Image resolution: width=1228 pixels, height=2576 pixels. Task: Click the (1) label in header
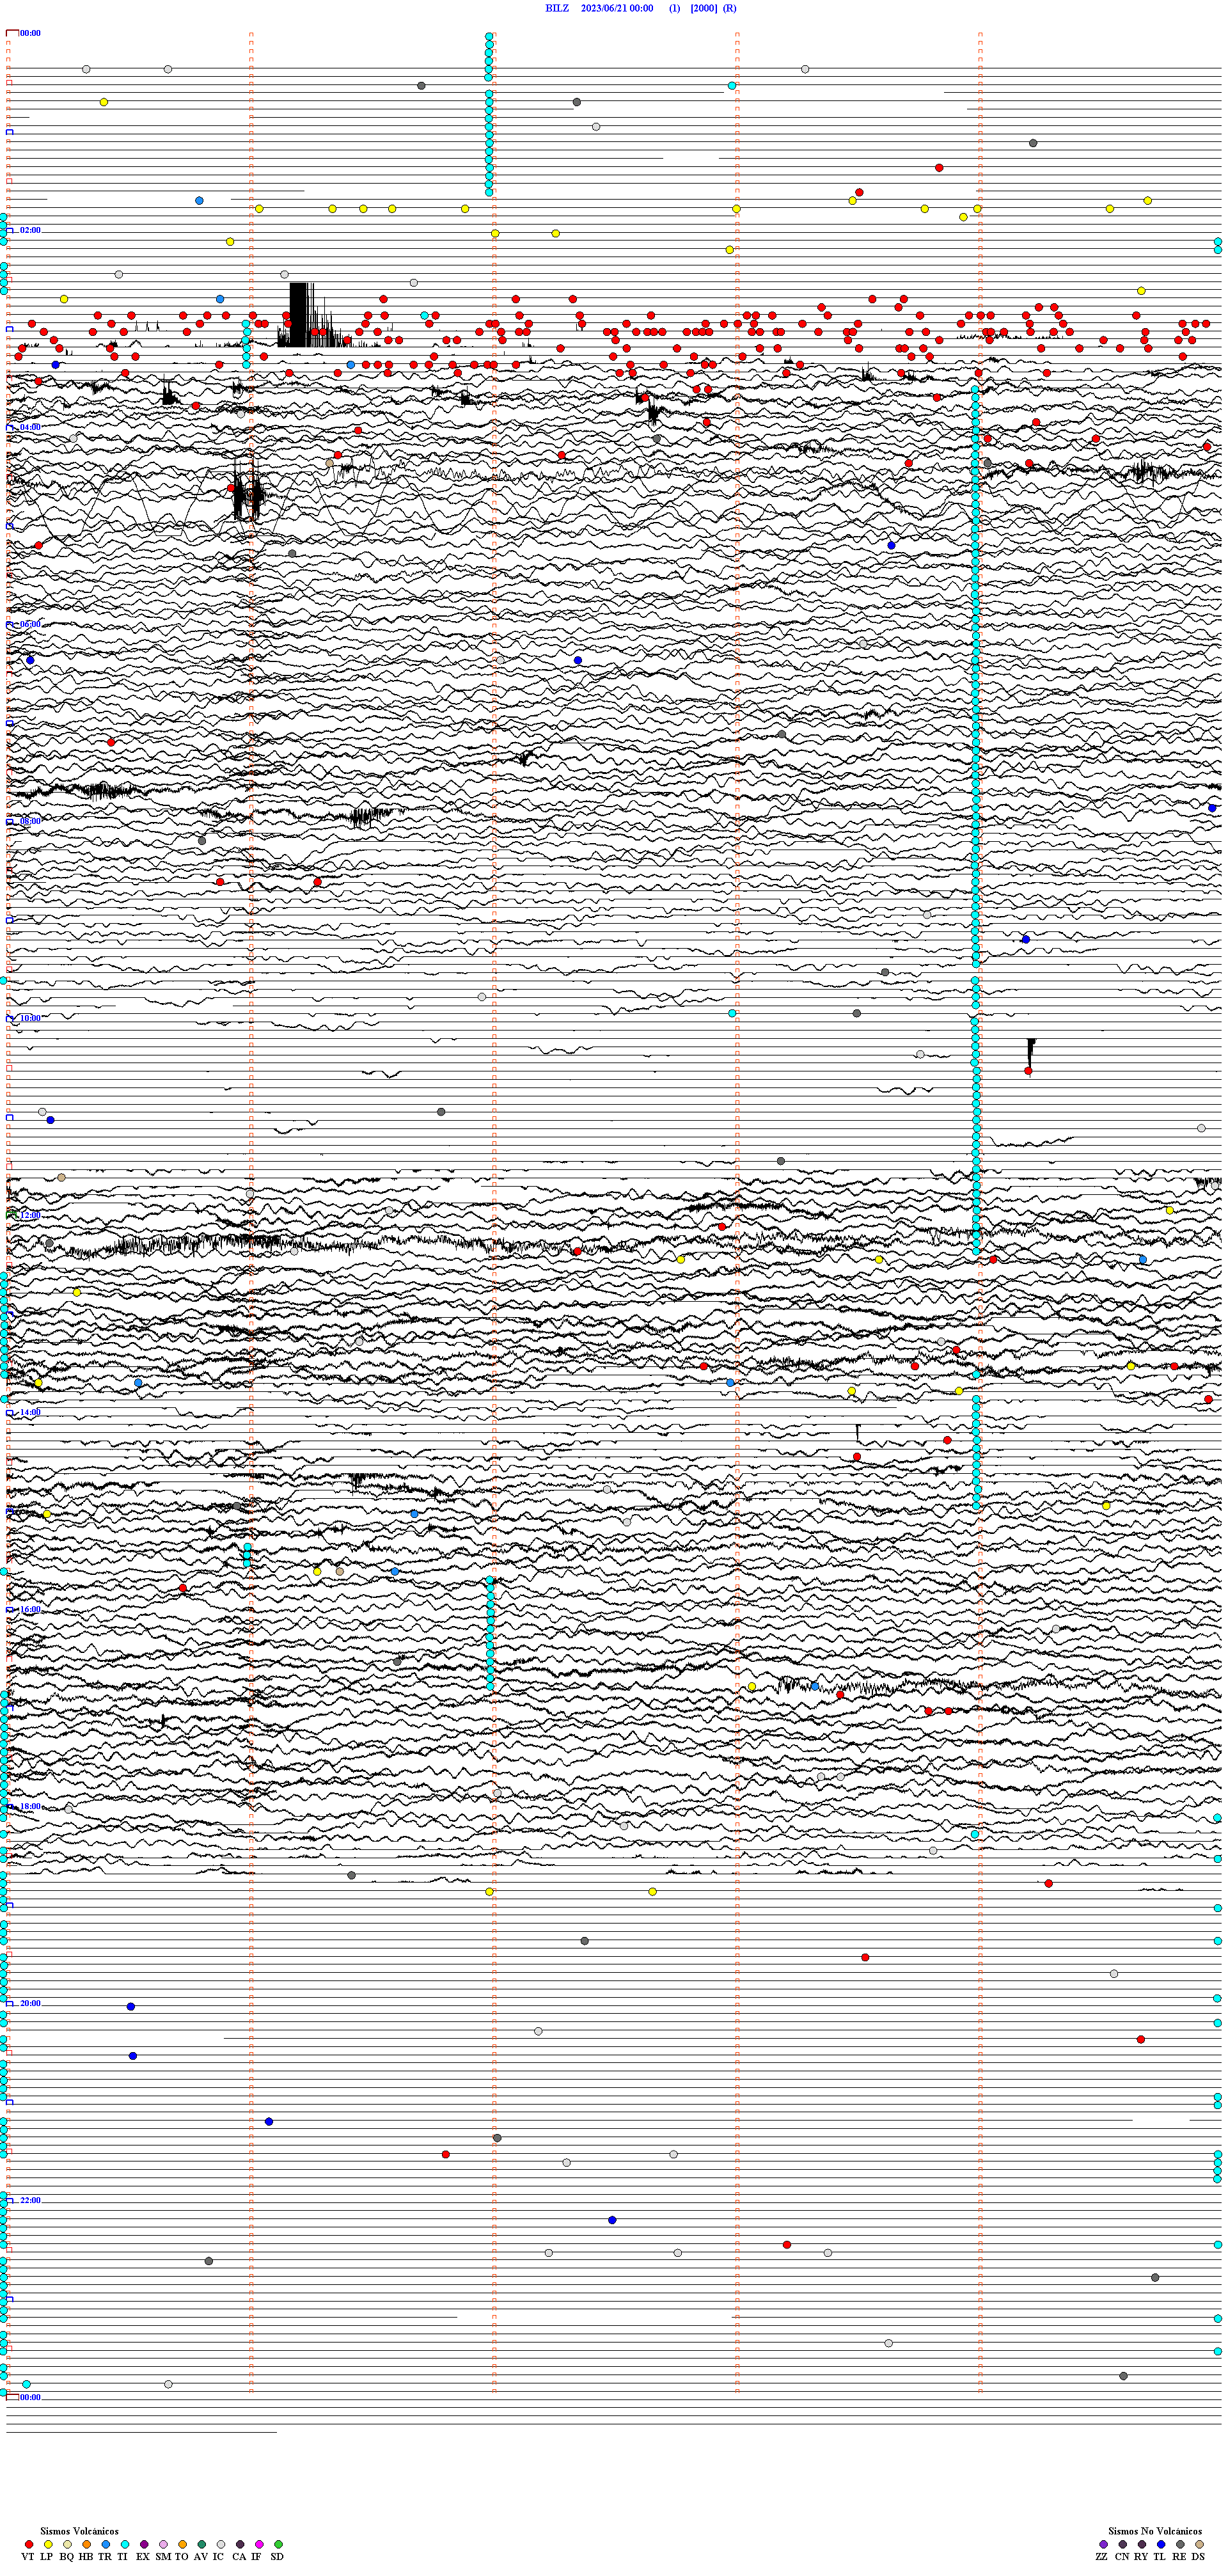tap(675, 8)
